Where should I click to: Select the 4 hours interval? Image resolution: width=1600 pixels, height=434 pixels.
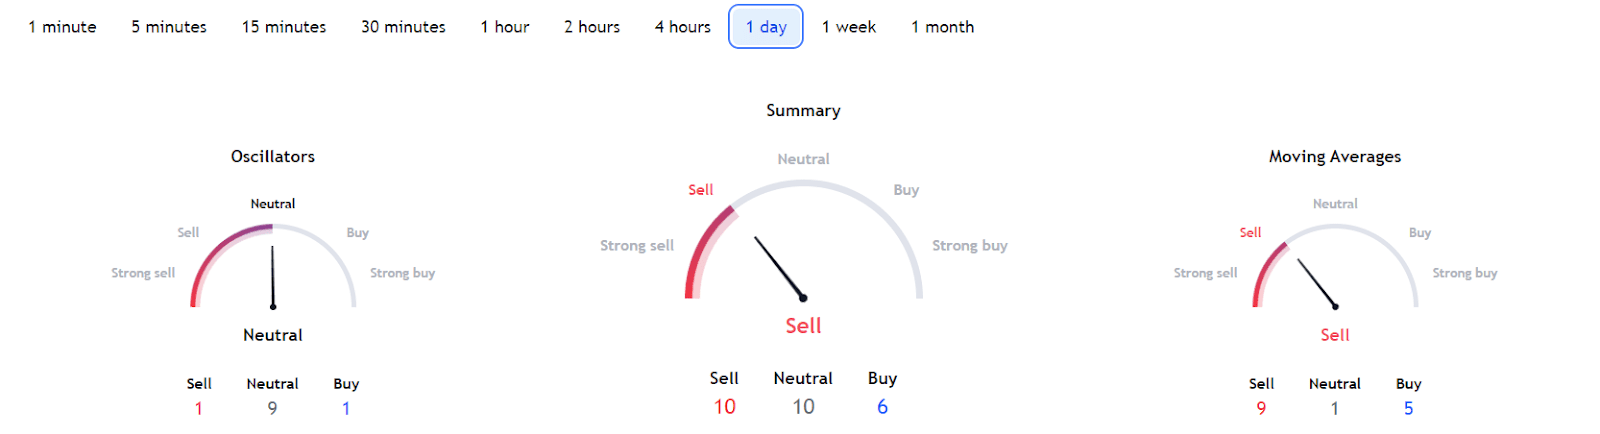[683, 27]
